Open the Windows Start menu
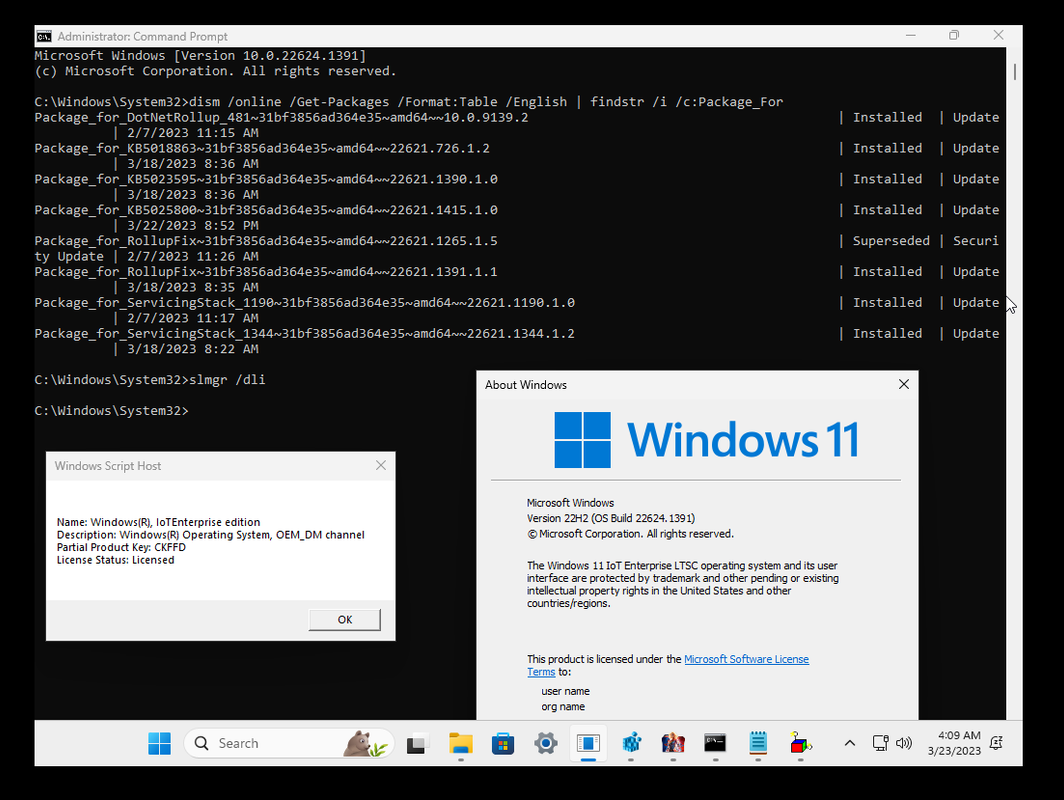This screenshot has height=800, width=1064. (x=159, y=743)
